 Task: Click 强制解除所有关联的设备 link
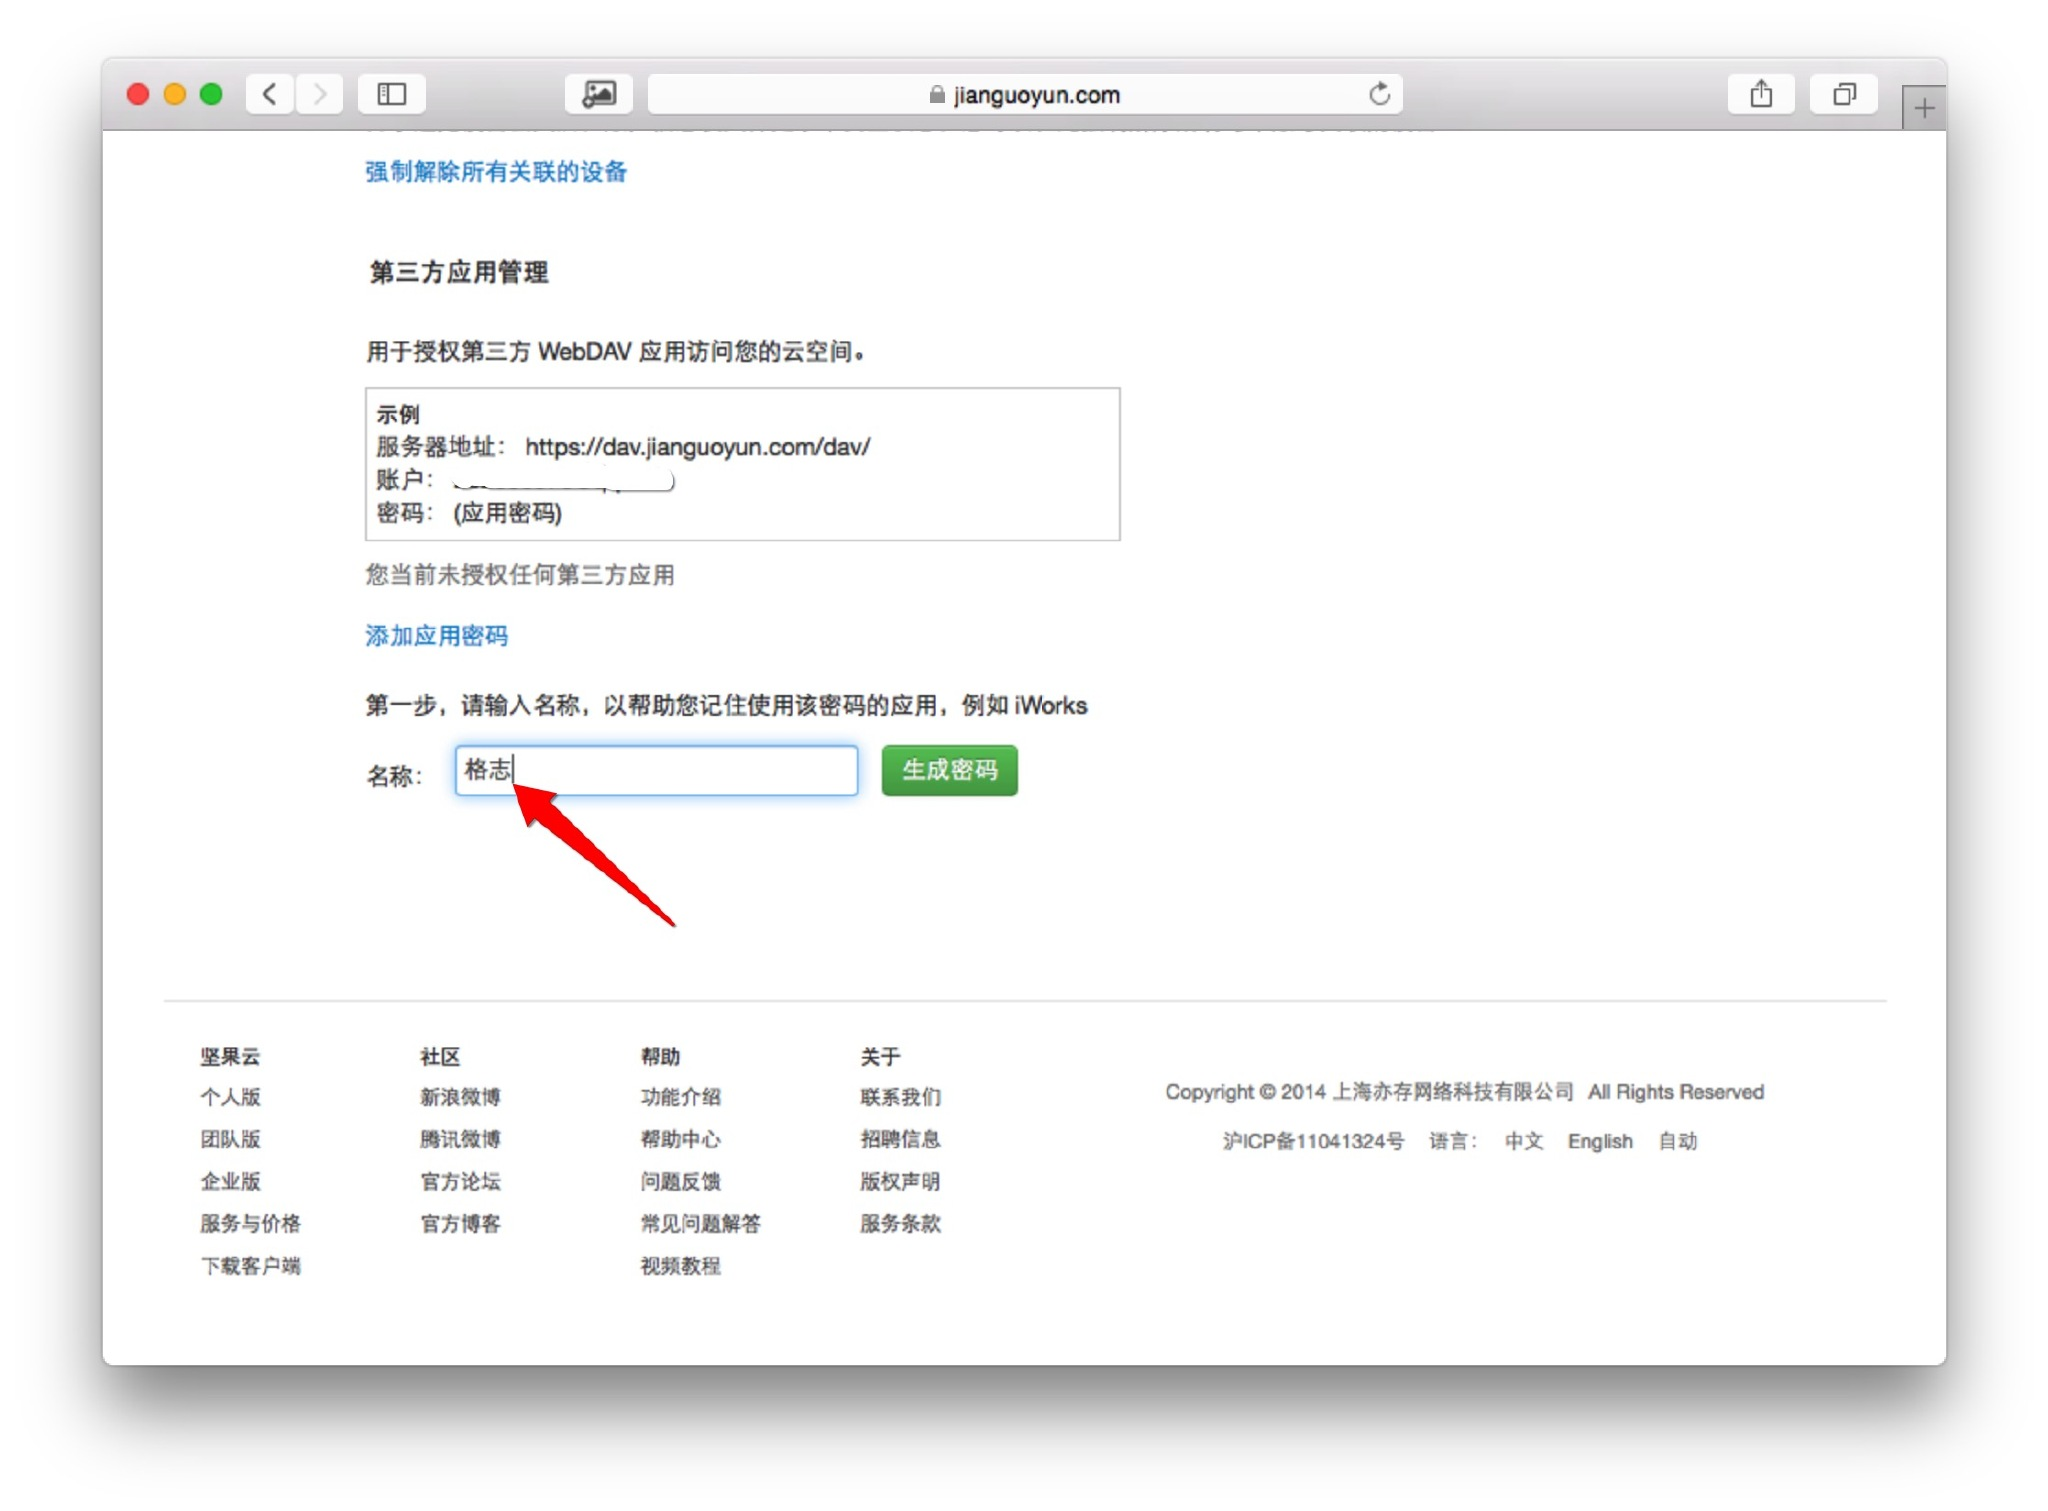point(496,172)
